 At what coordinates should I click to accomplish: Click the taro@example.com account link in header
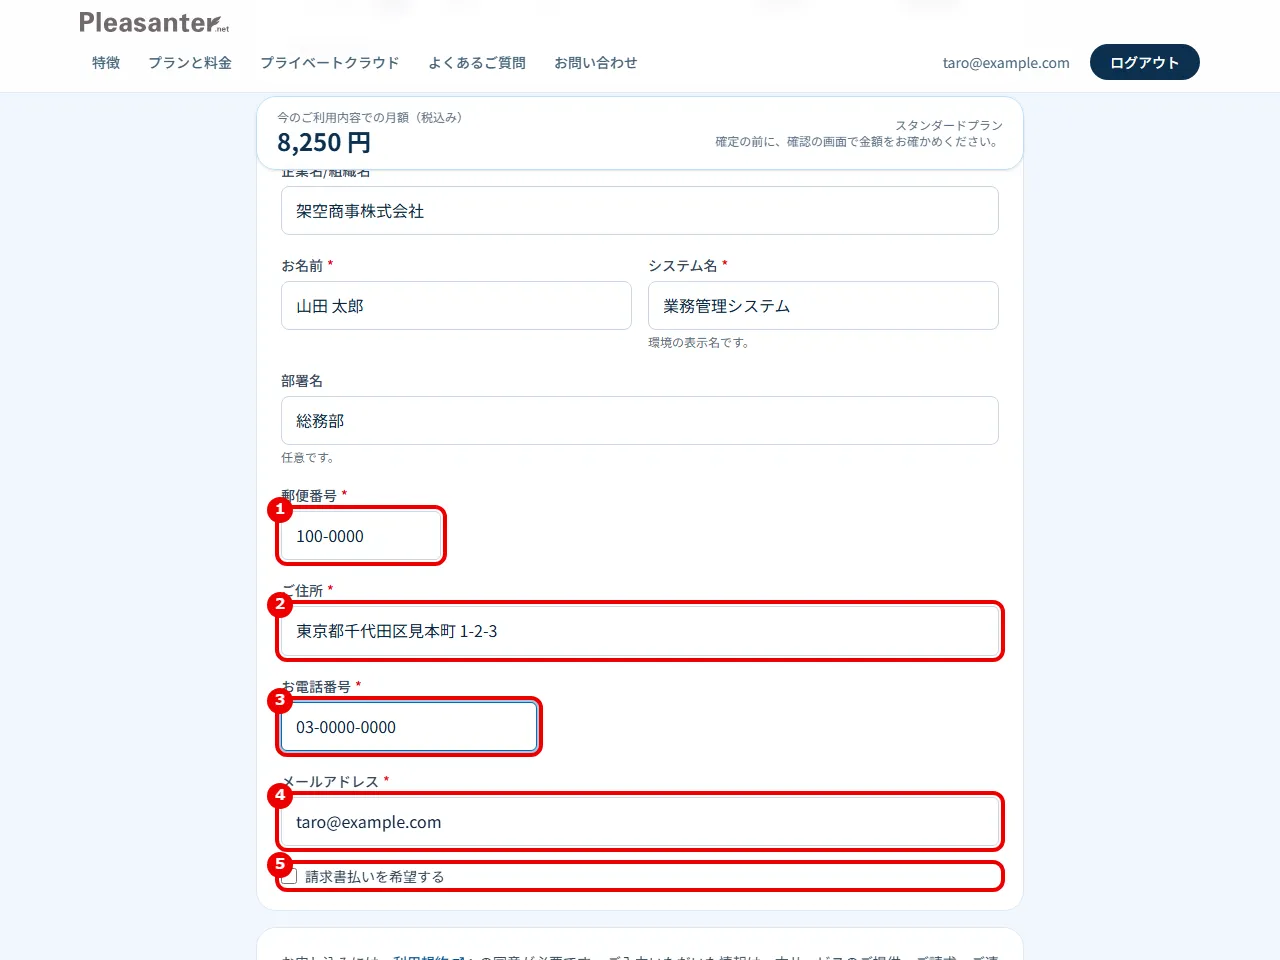(1006, 63)
